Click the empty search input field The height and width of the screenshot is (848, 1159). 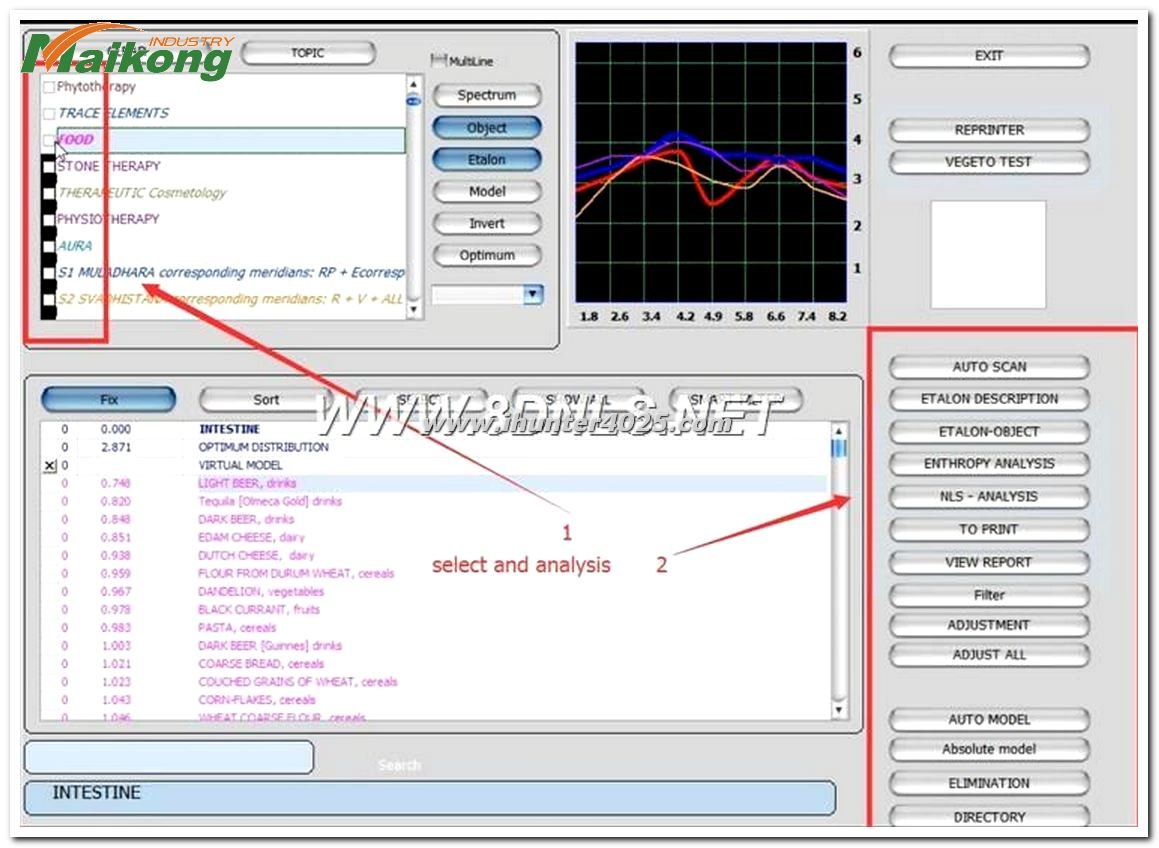[x=168, y=757]
